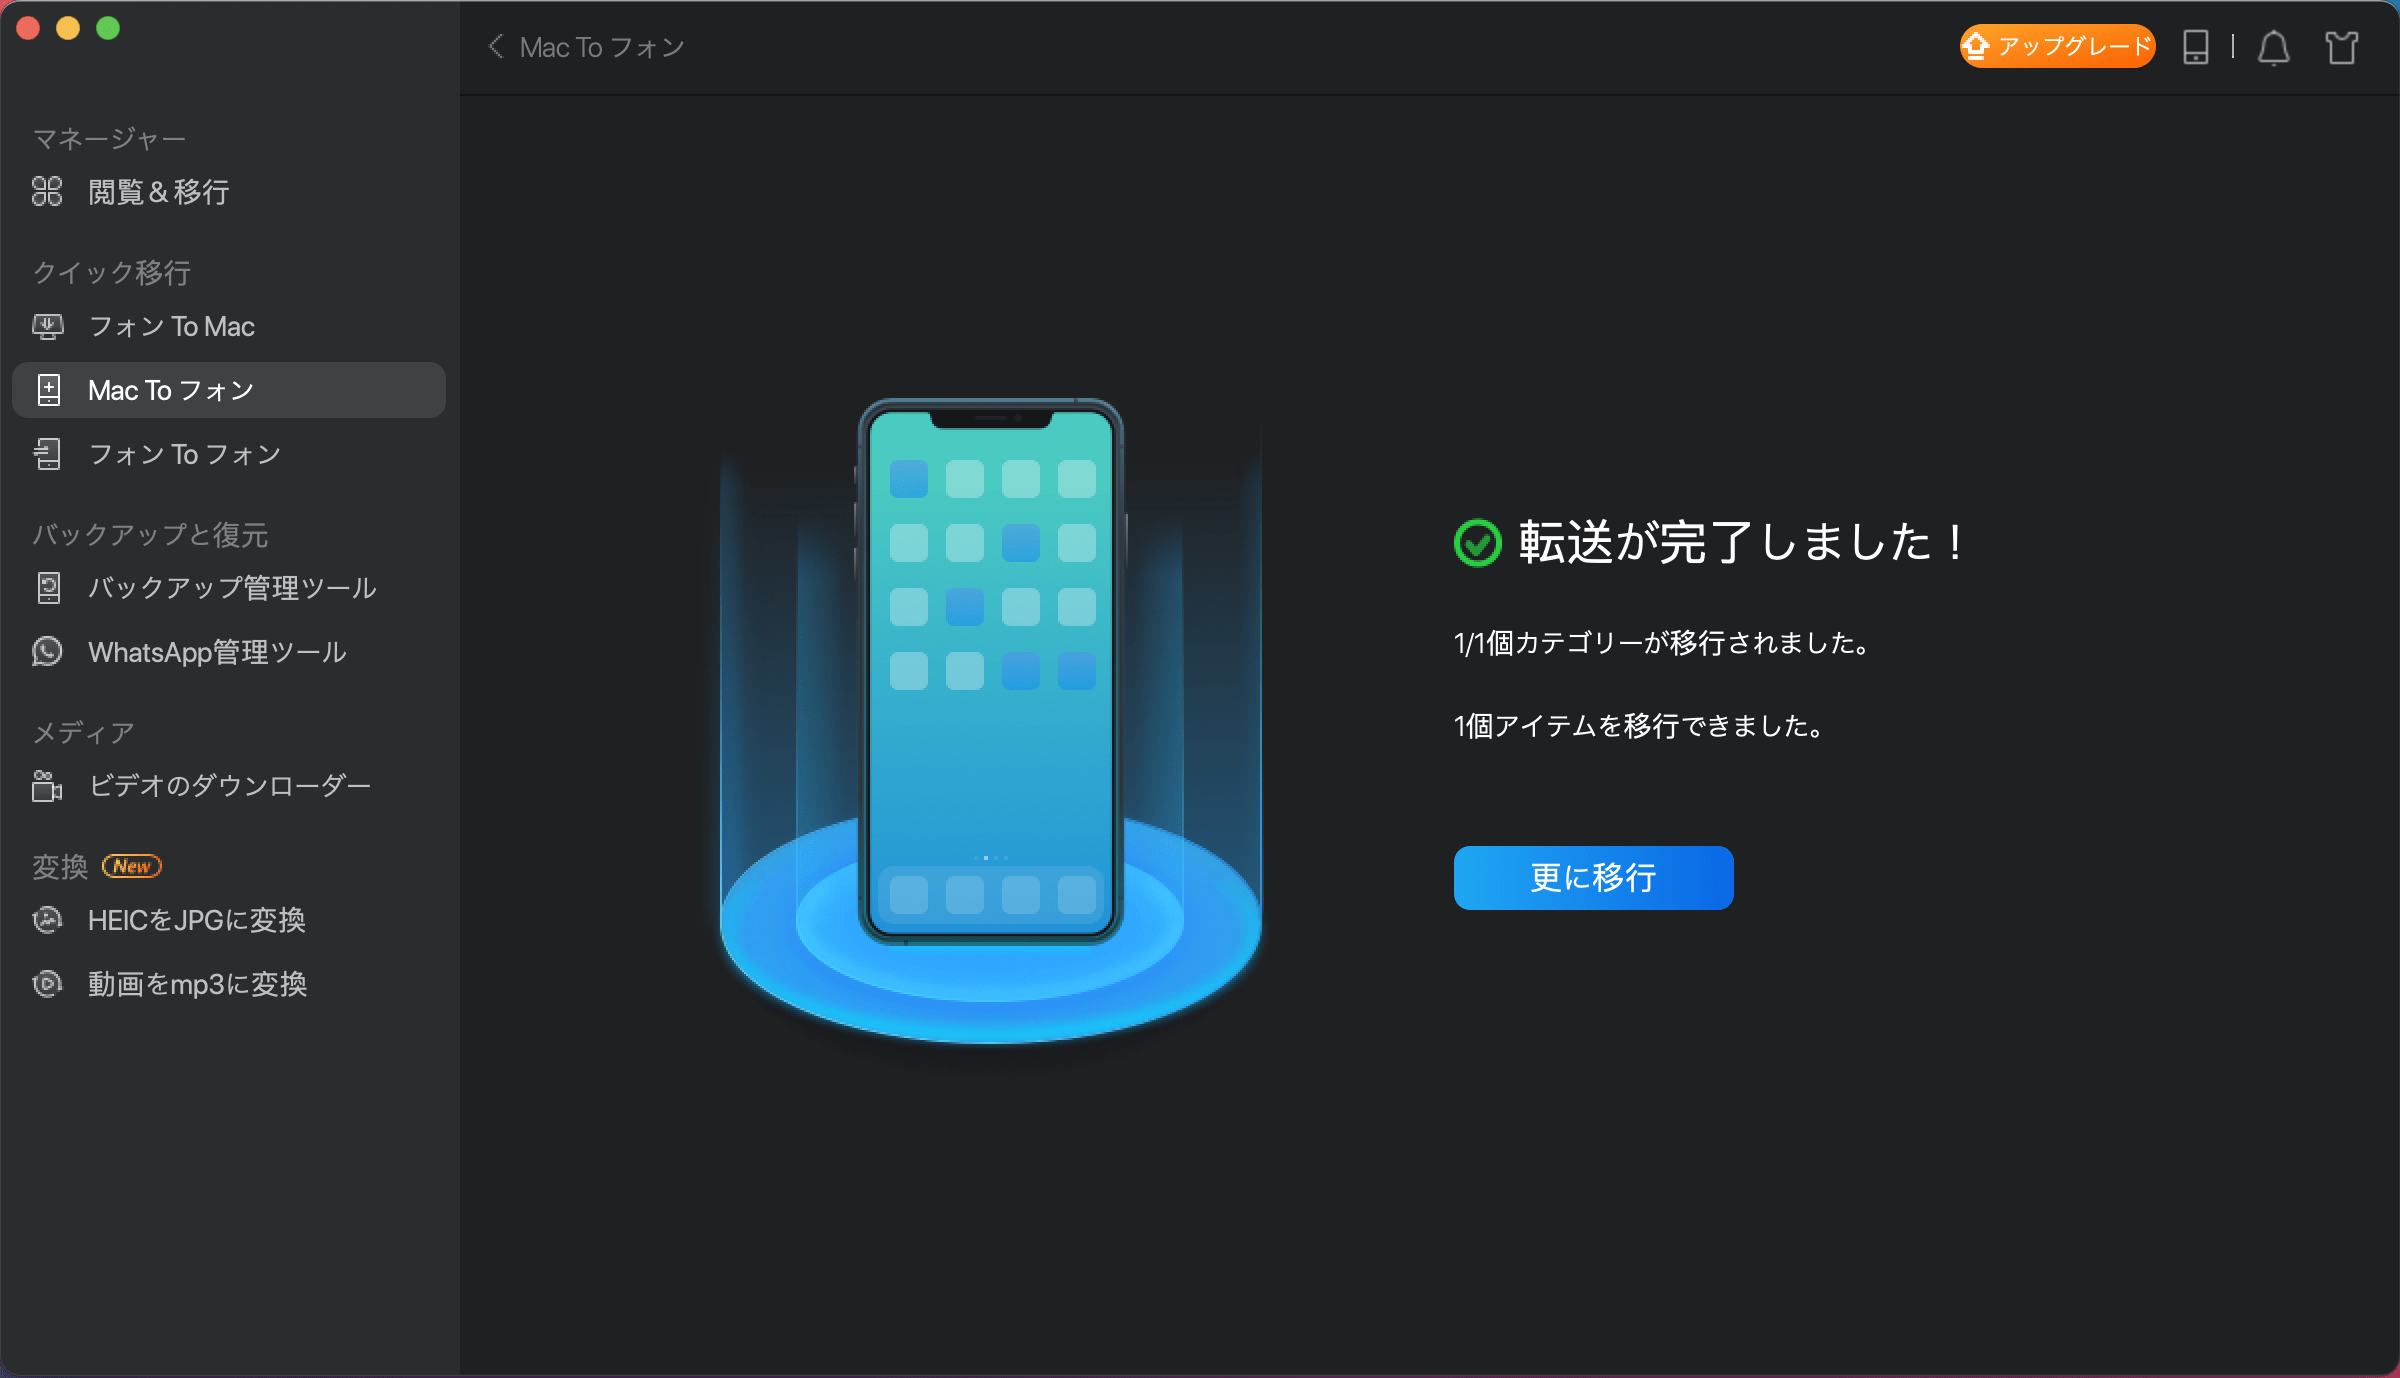
Task: Click the WhatsApp管理ツール icon
Action: click(47, 652)
